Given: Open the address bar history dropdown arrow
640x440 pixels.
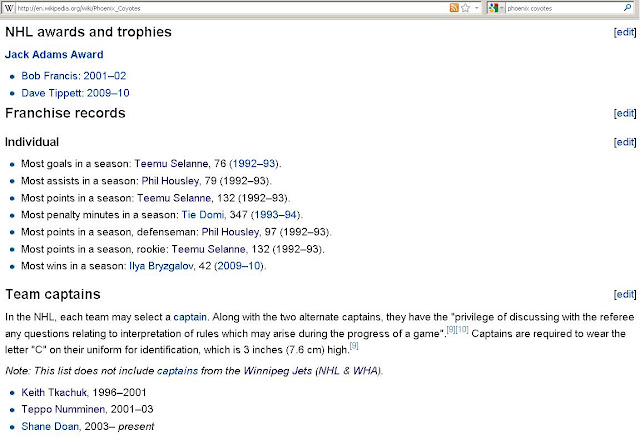Looking at the screenshot, I should [476, 8].
